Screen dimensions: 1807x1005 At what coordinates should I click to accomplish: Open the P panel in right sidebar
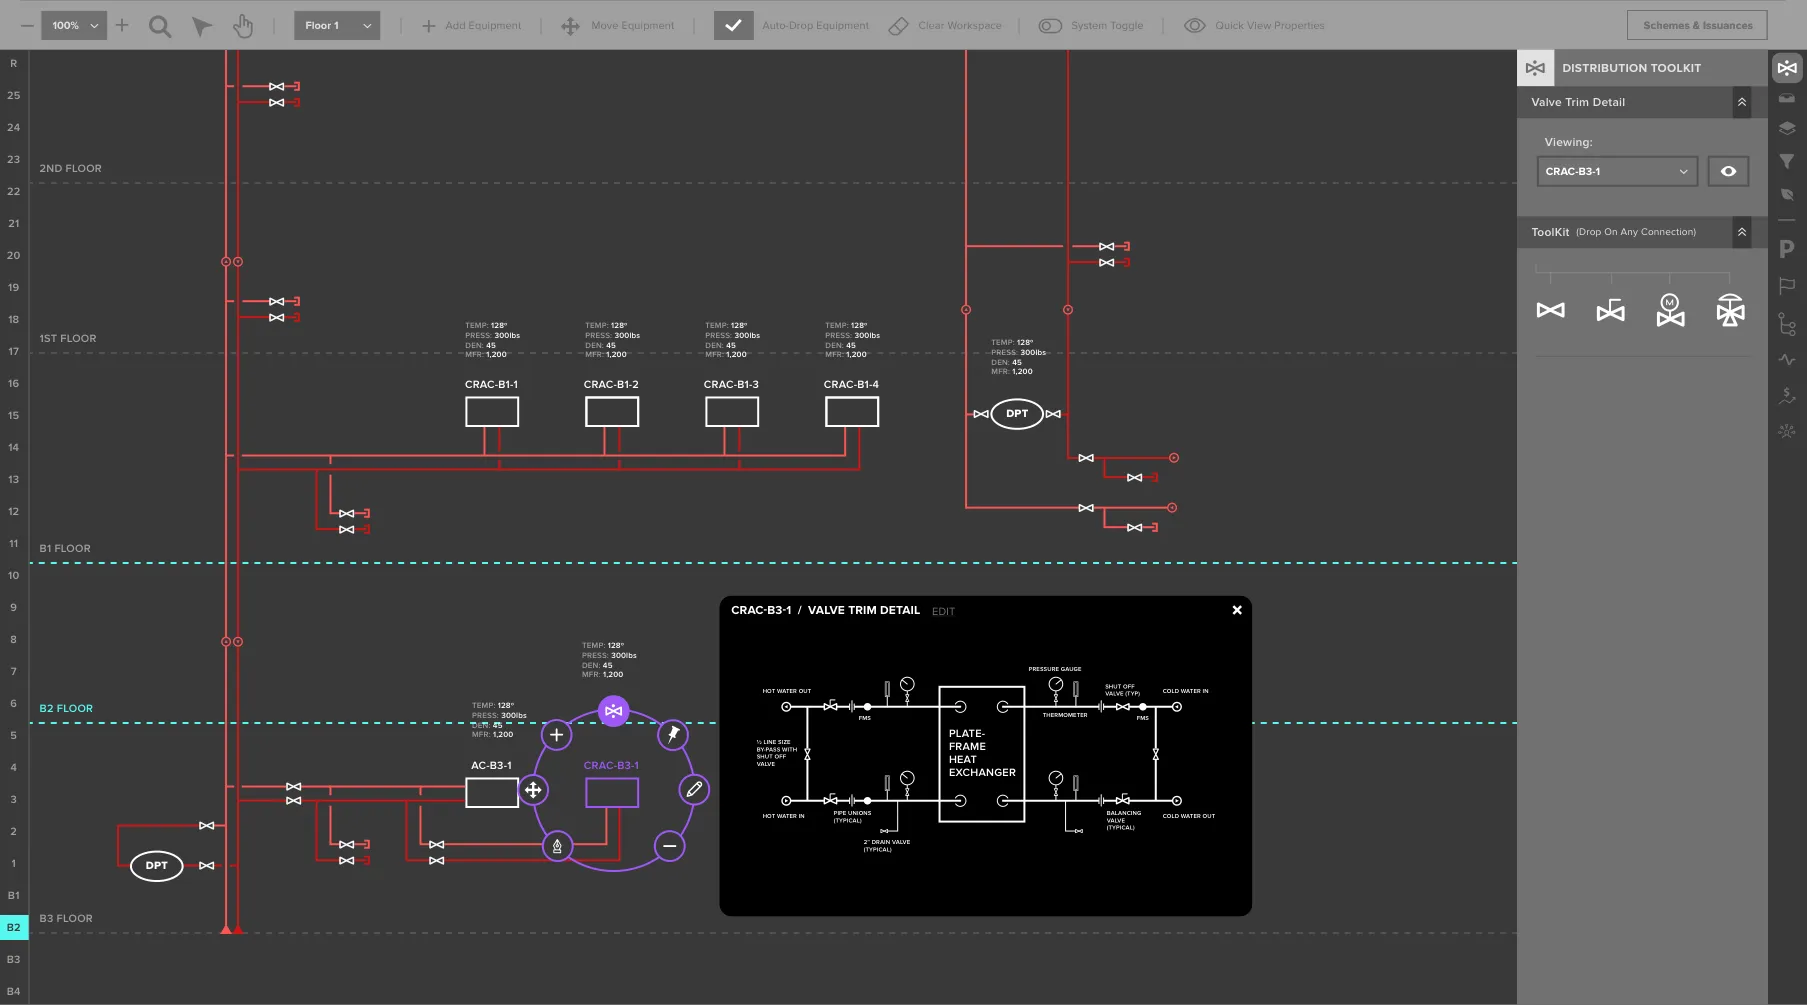tap(1787, 249)
